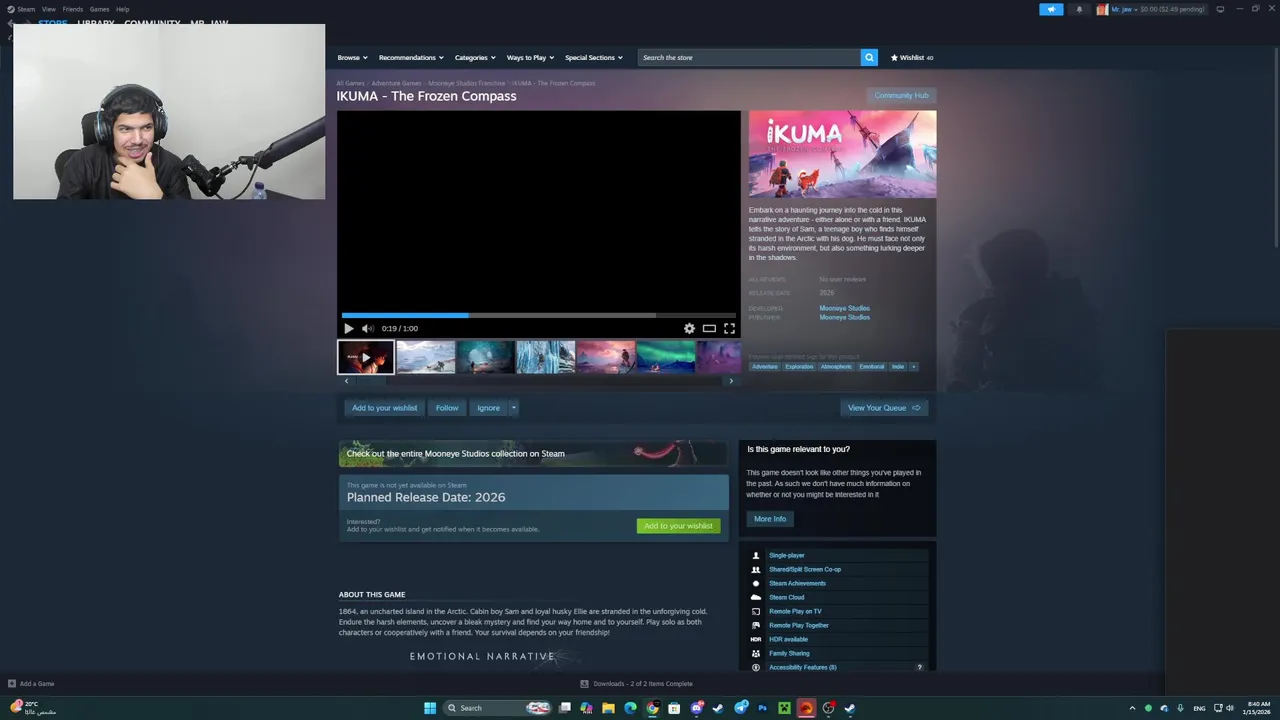Click the Single-player feature icon
This screenshot has width=1280, height=720.
click(756, 555)
